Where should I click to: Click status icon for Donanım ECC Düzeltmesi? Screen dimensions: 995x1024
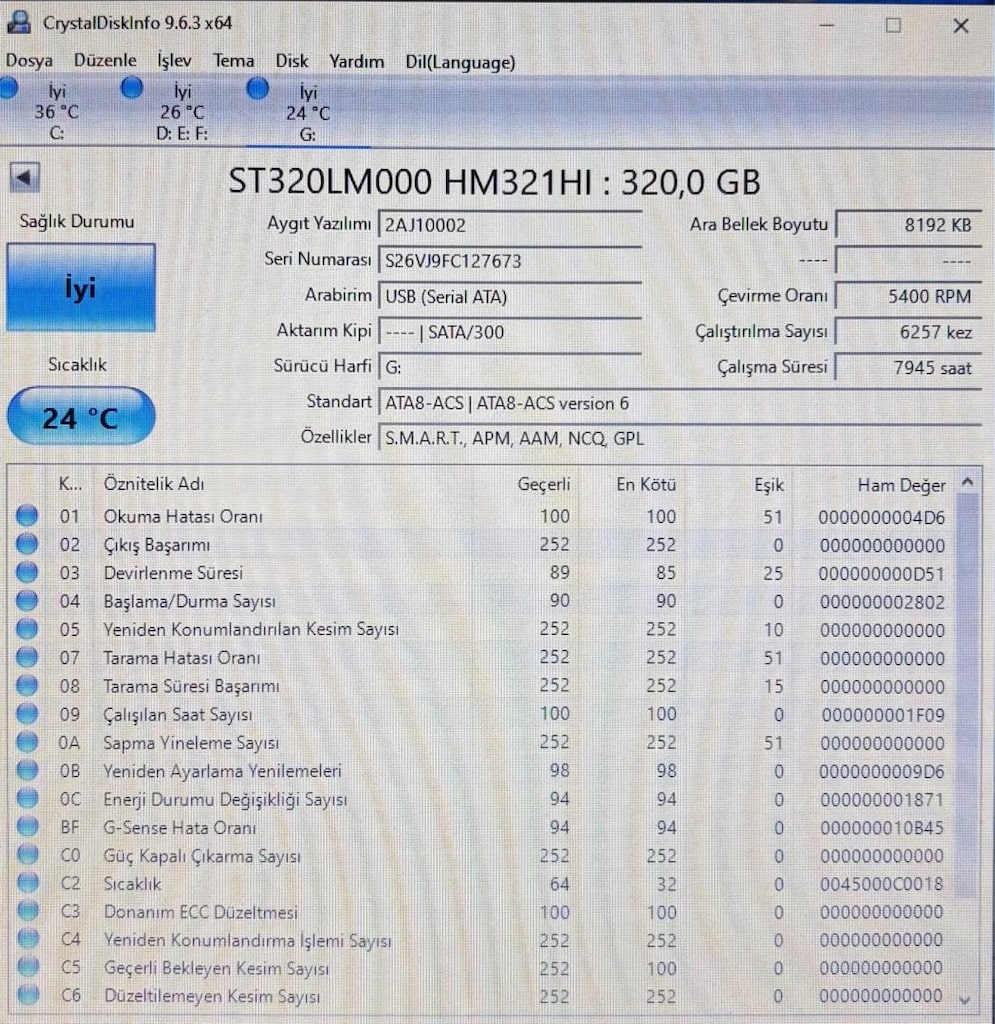tap(27, 912)
